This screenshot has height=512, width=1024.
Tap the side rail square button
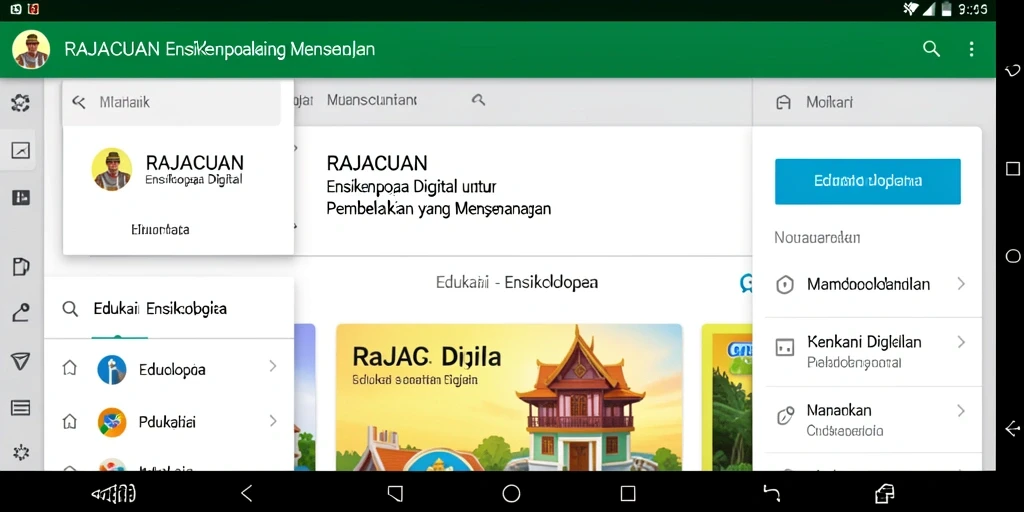[1013, 168]
